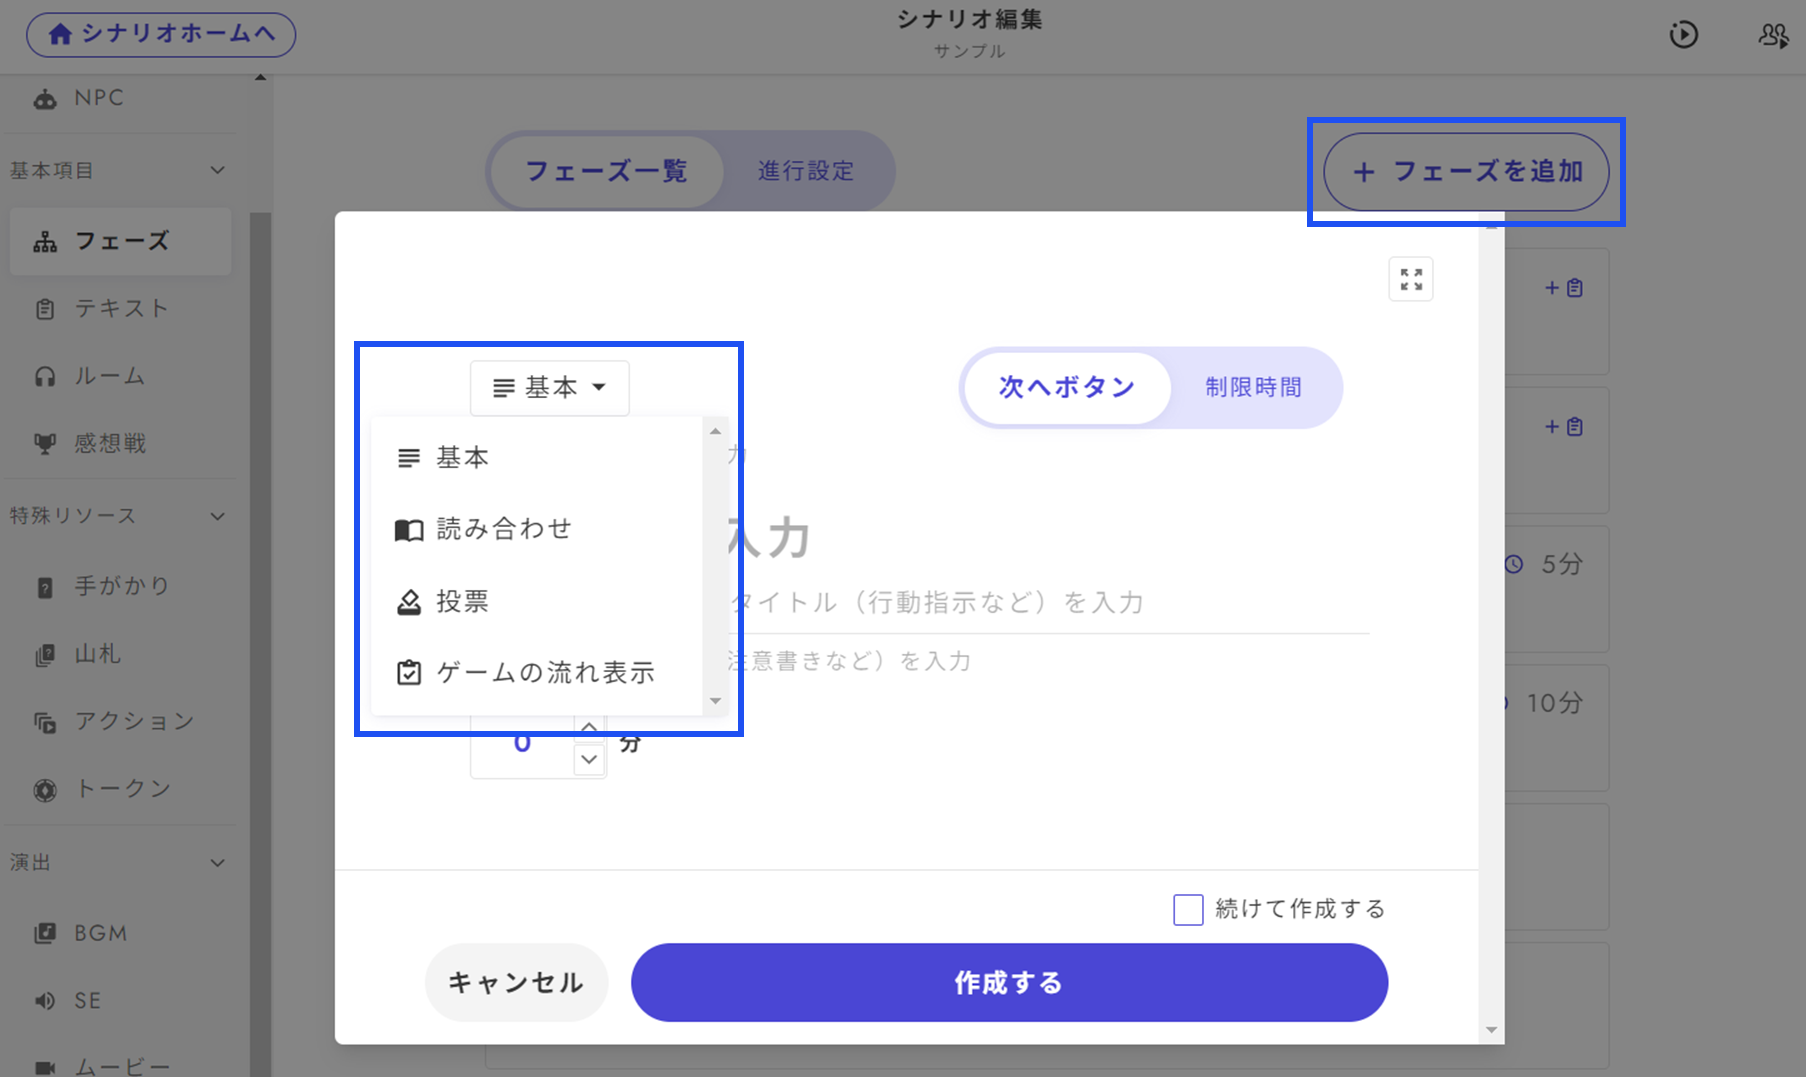Open the 感想戦 sidebar item
This screenshot has height=1077, width=1806.
(109, 443)
